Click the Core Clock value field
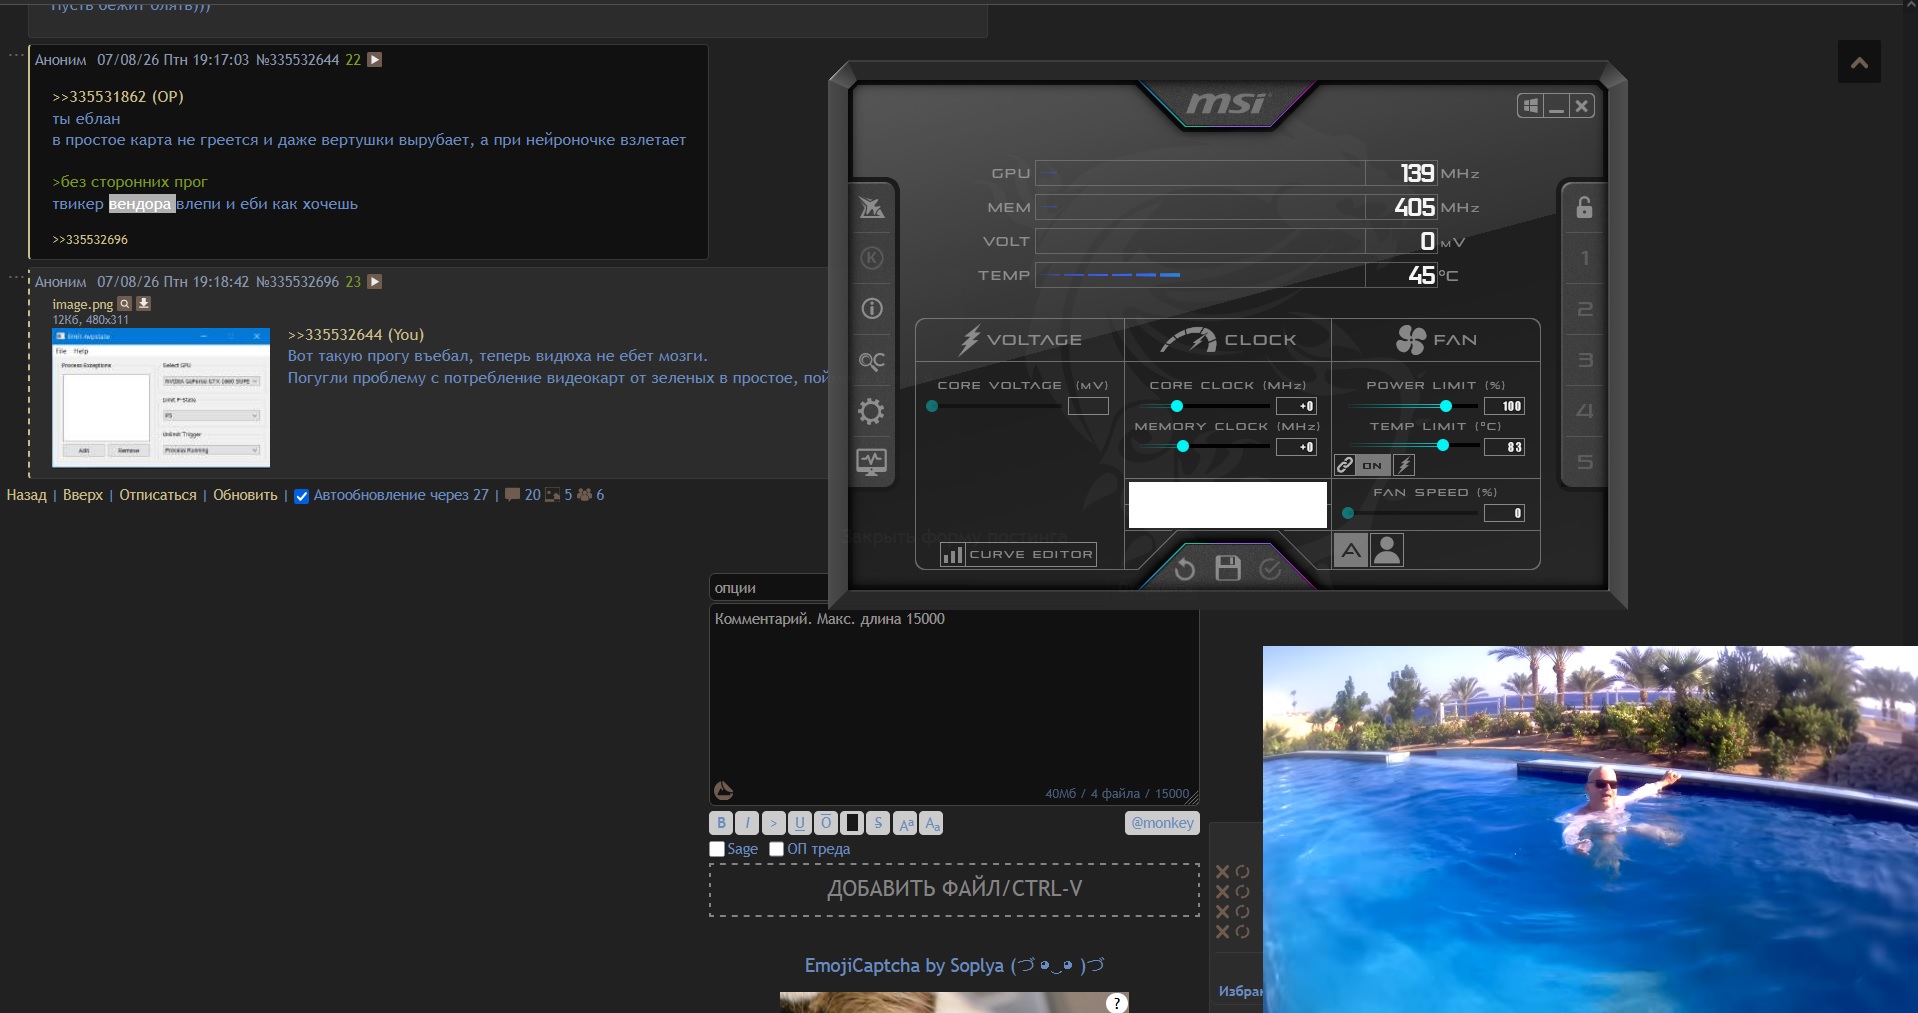Image resolution: width=1918 pixels, height=1013 pixels. tap(1296, 406)
